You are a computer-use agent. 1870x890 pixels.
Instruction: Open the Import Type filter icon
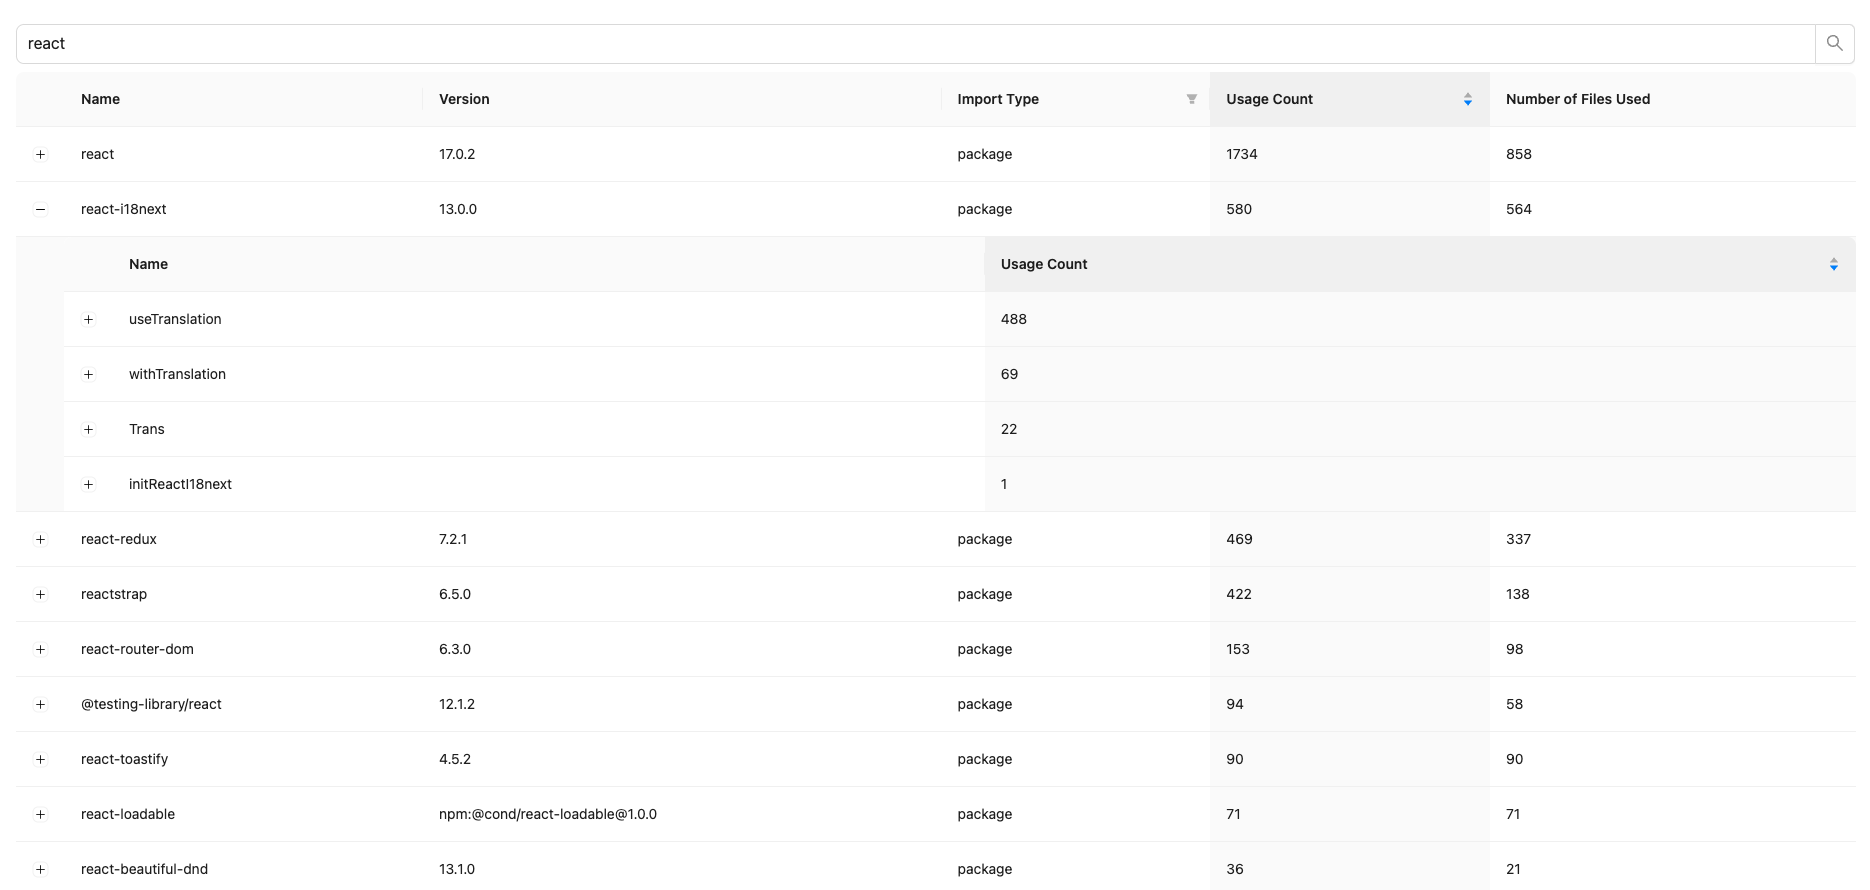click(1192, 99)
